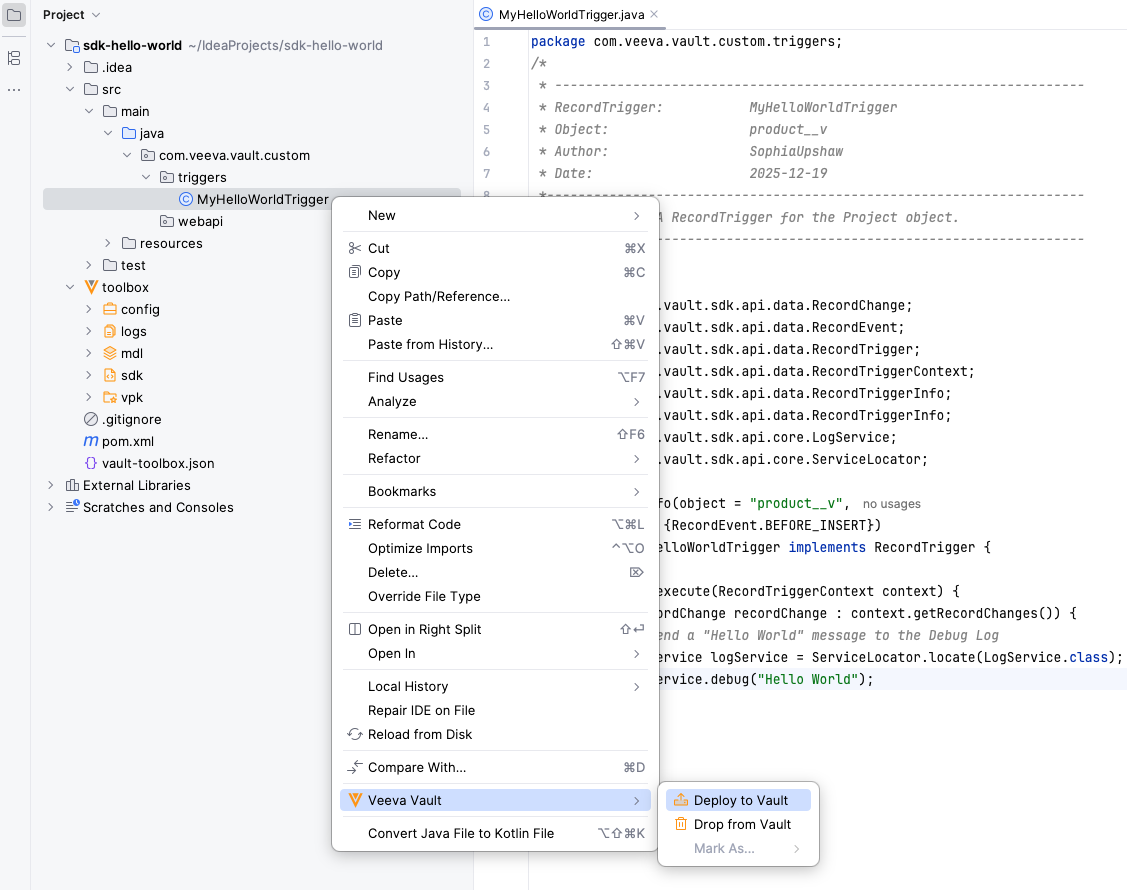Close the MyHelloWorldTrigger.java editor tab
1127x890 pixels.
coord(654,14)
